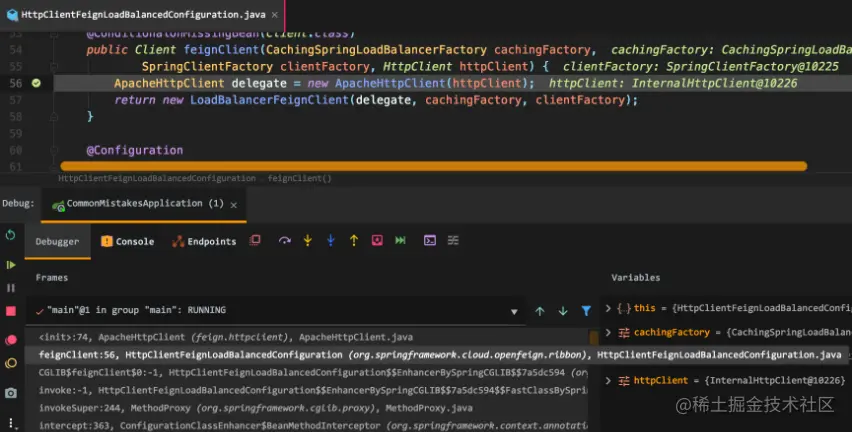The image size is (852, 432).
Task: Select the invokeSuper:244 MethodProxy frame
Action: (307, 408)
